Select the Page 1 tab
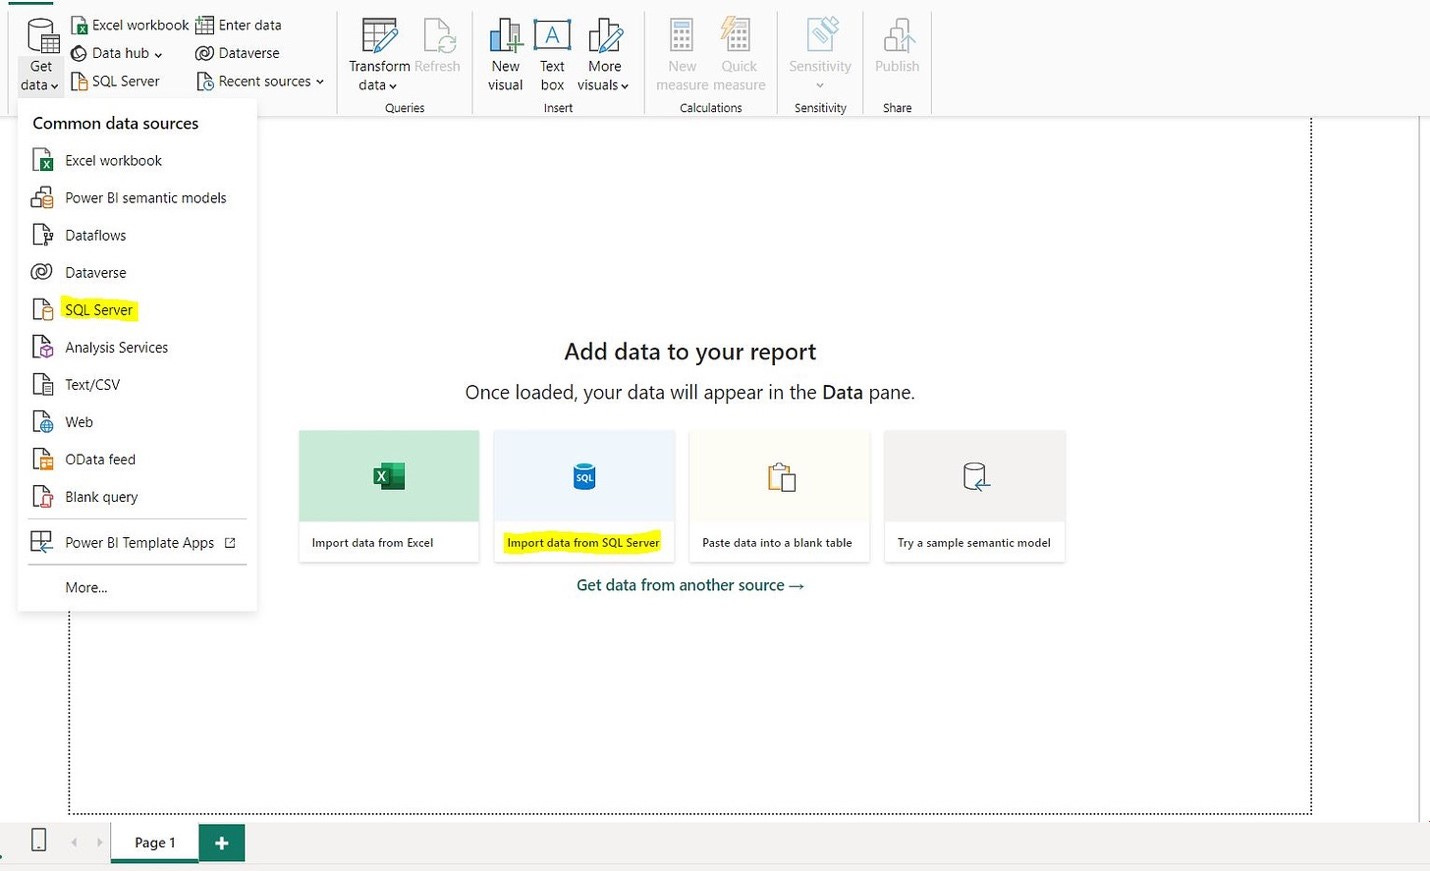The height and width of the screenshot is (871, 1430). click(155, 842)
